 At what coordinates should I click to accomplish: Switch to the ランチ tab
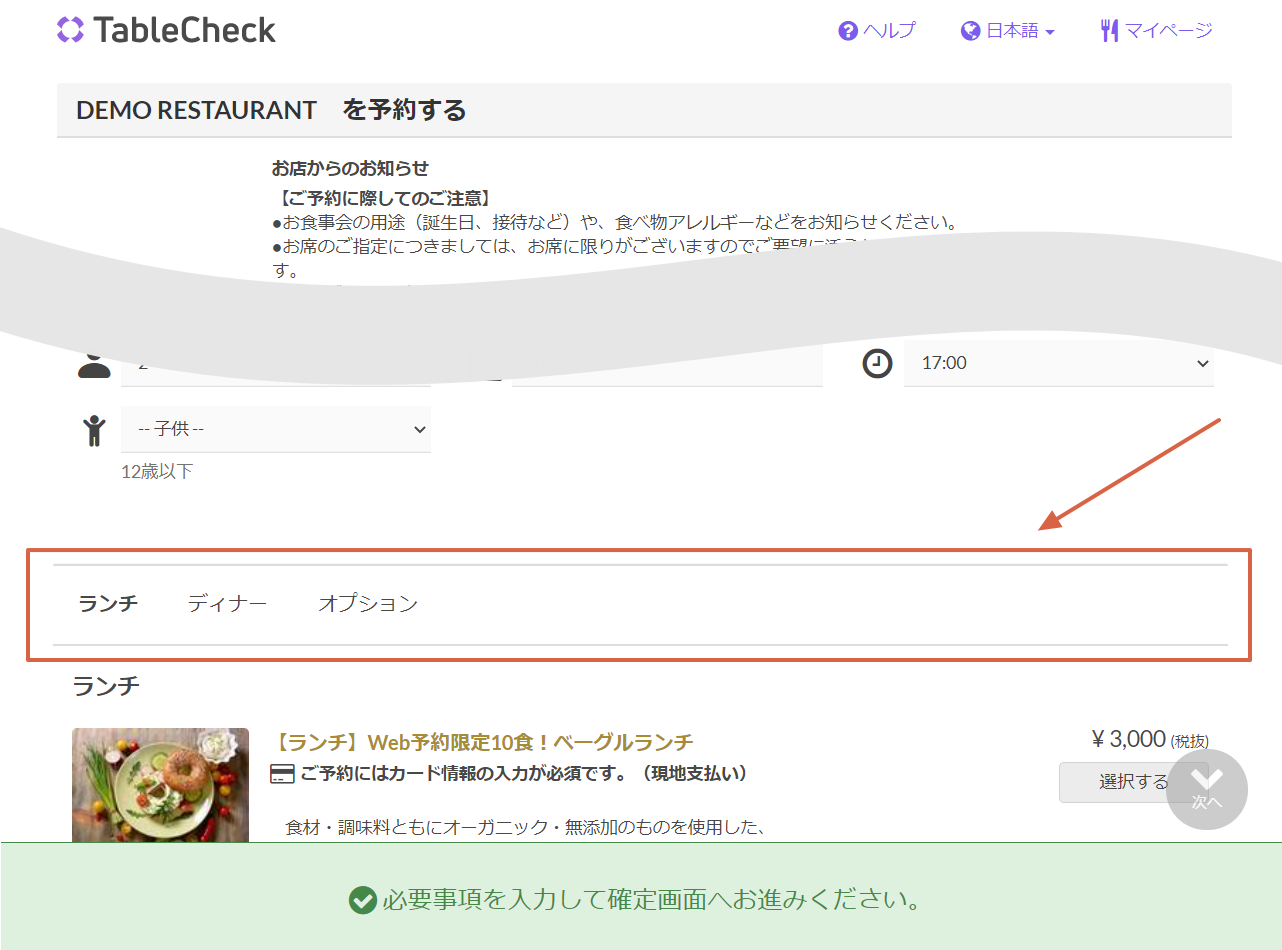tap(108, 603)
